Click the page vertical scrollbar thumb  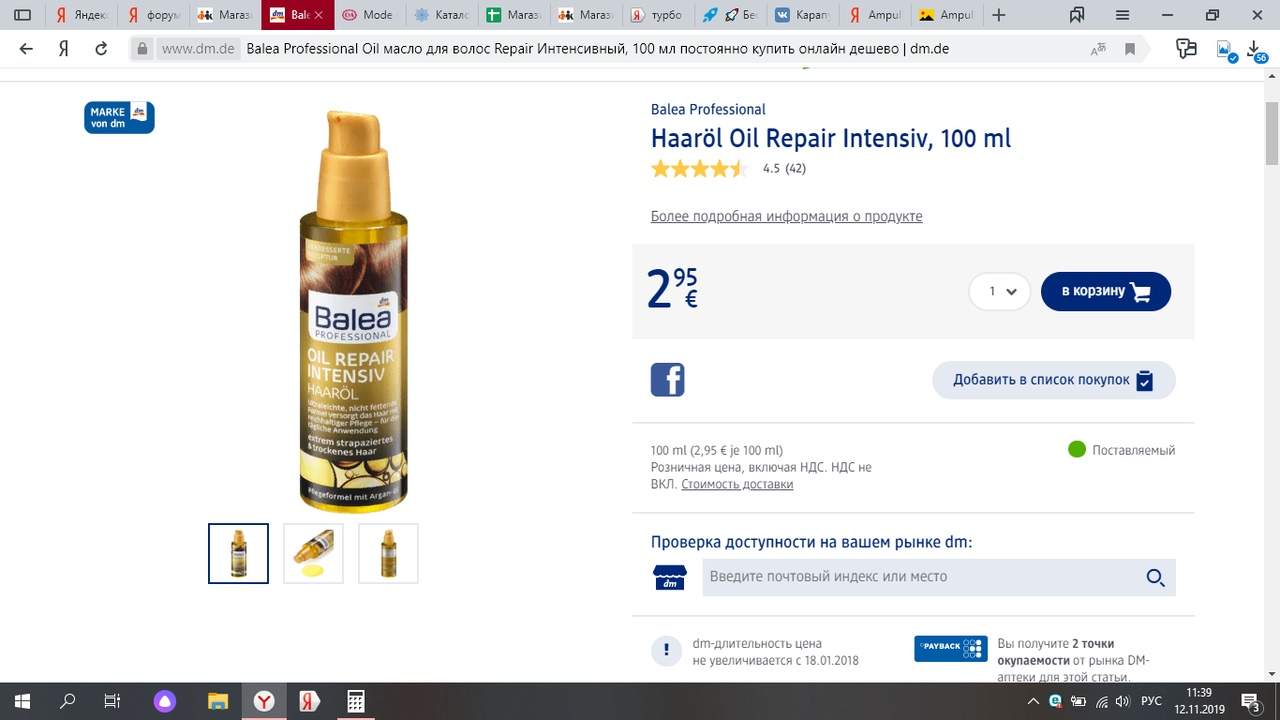1272,132
